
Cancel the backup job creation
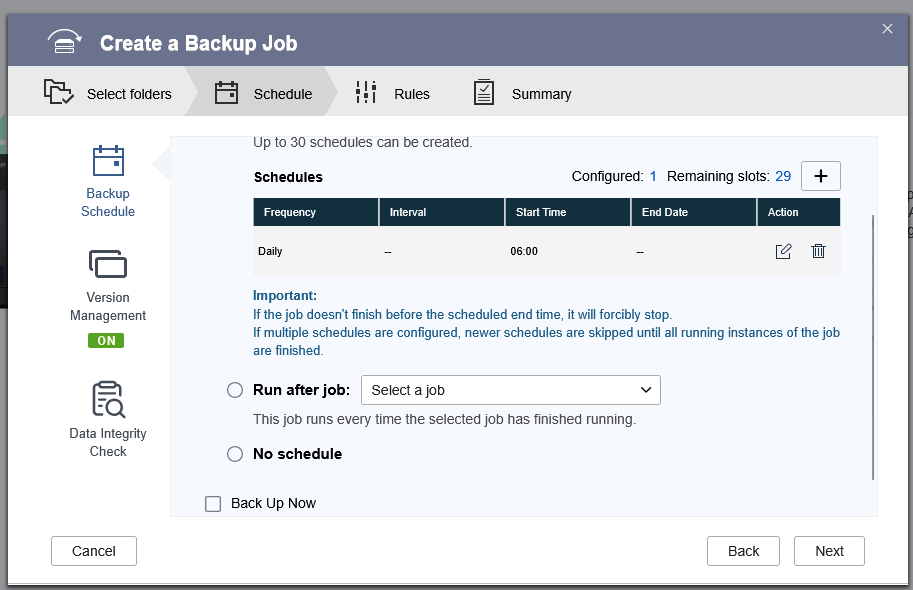94,551
